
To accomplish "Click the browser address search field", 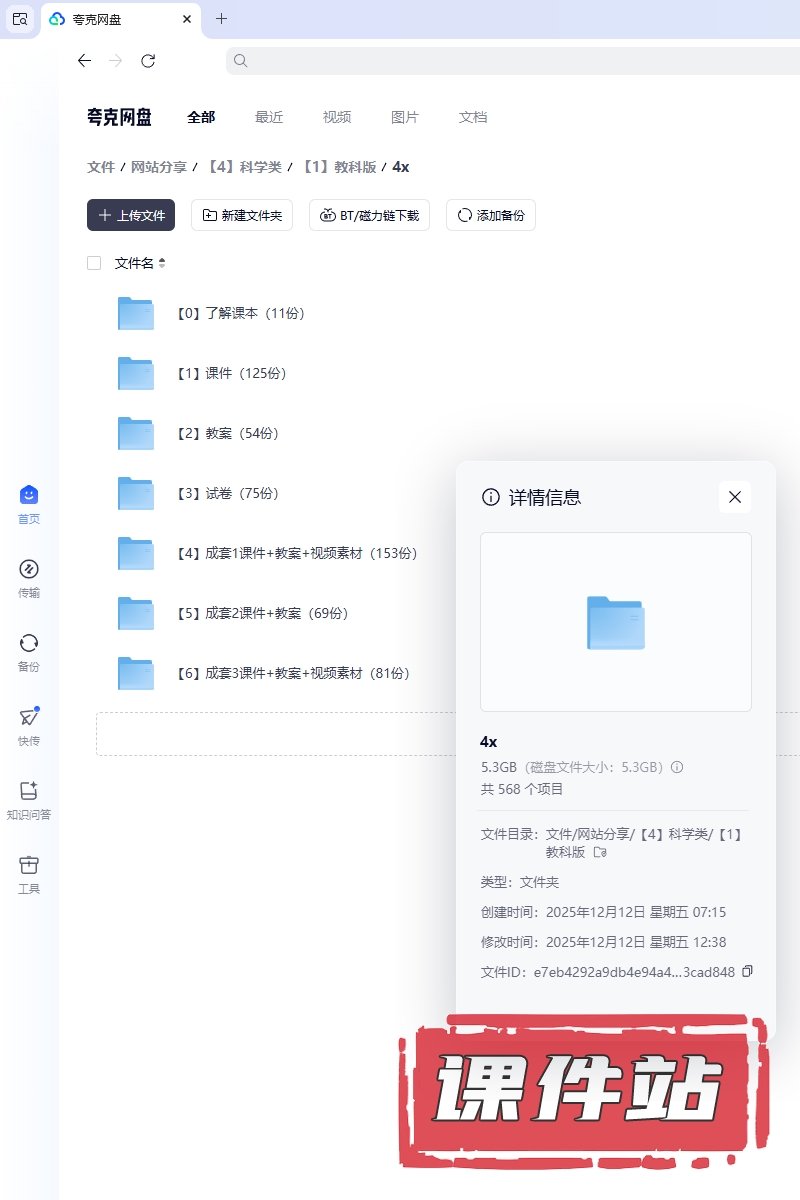I will tap(500, 61).
